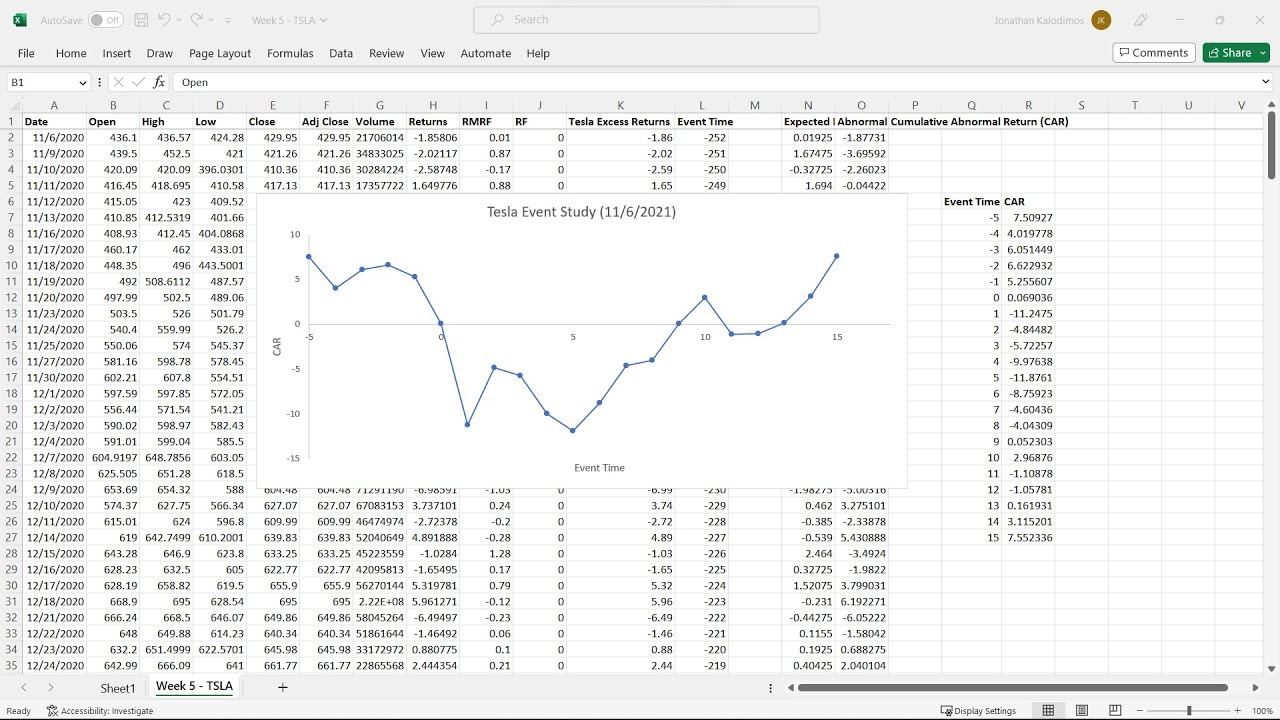Click the zoom out minus icon
The image size is (1280, 720).
[x=1141, y=711]
